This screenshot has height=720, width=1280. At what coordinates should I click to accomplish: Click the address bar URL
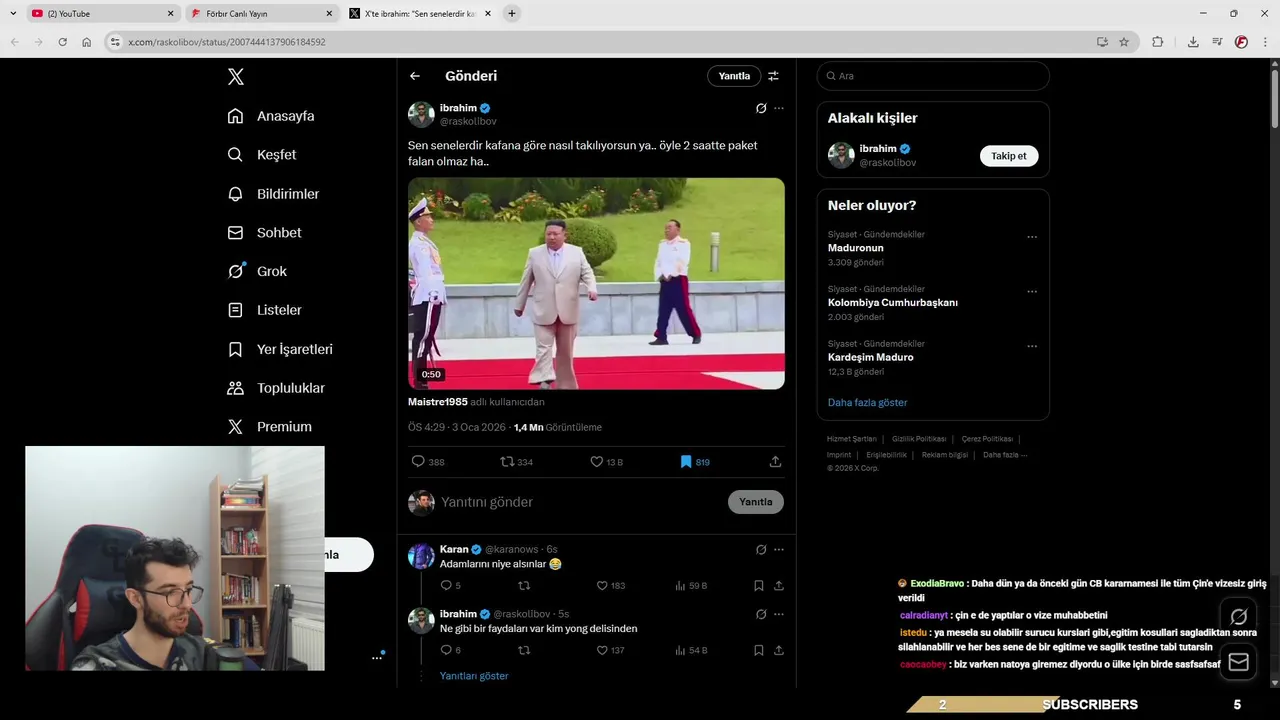(226, 42)
